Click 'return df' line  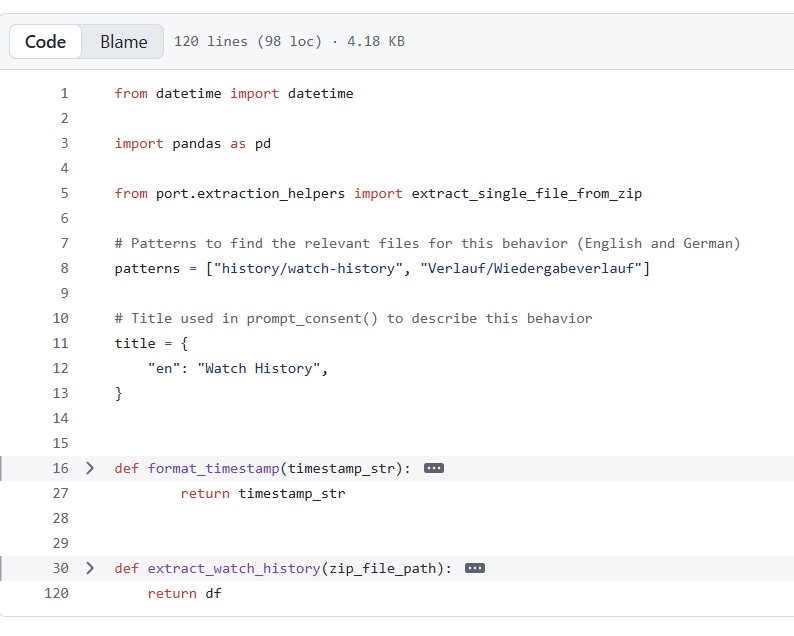click(184, 593)
